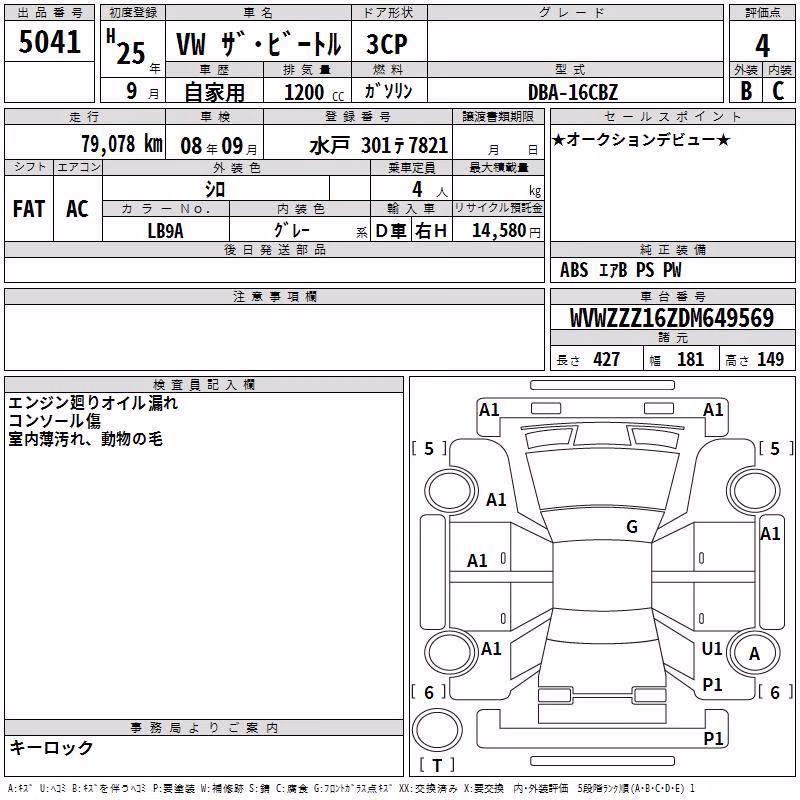Screen dimensions: 800x800
Task: Click the セールスポイント section header
Action: tap(672, 116)
